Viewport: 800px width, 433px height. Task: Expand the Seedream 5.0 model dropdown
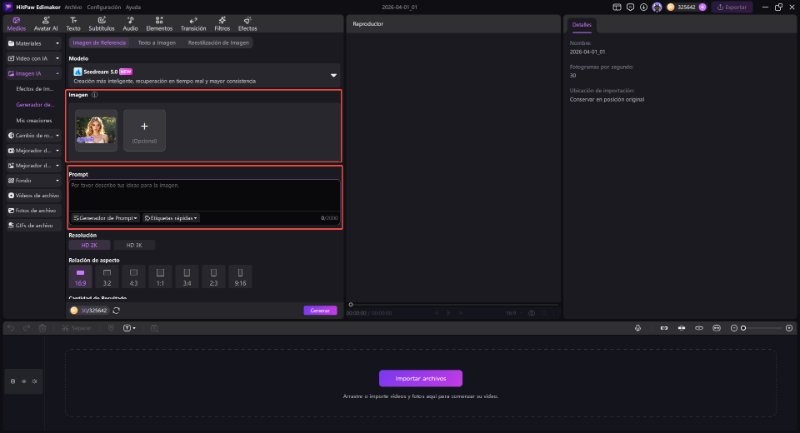pos(334,75)
